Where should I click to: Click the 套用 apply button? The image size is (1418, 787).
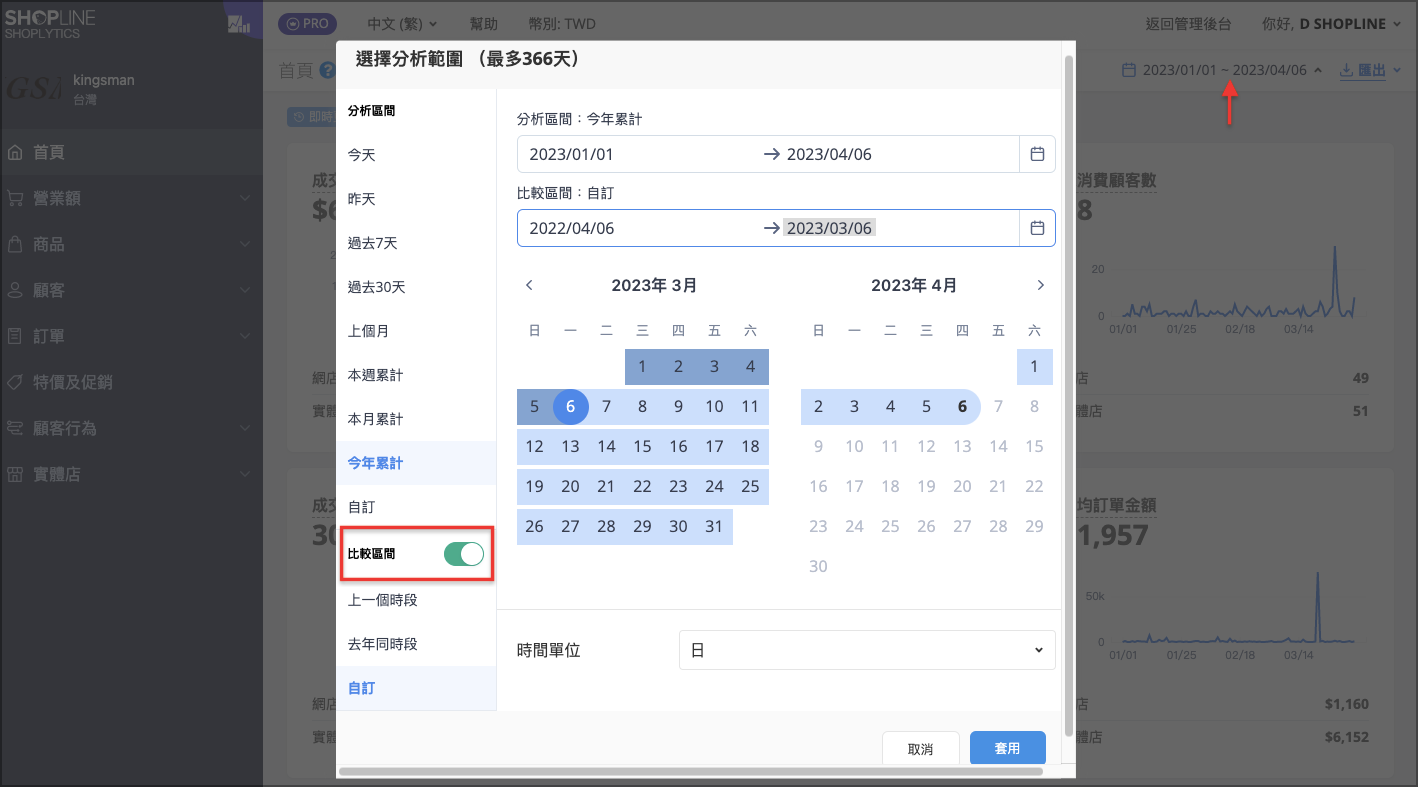pos(1007,748)
